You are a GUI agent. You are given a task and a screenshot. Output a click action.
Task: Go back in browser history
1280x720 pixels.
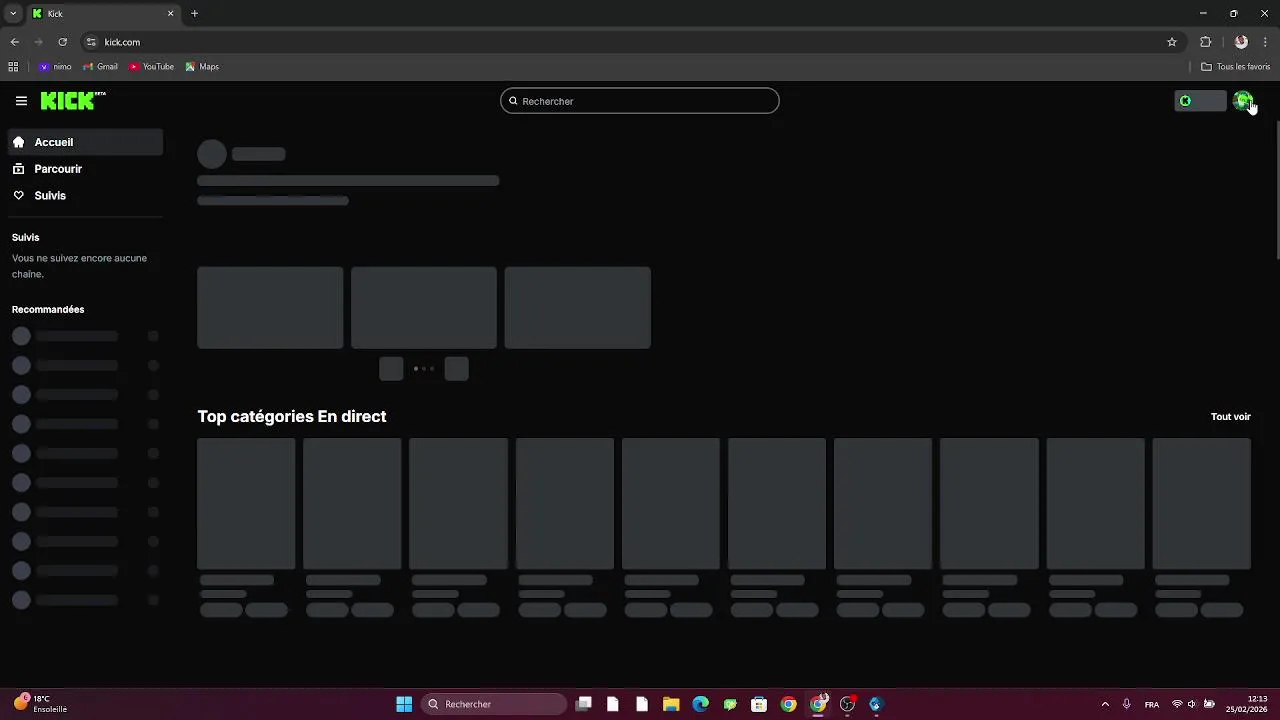(15, 42)
